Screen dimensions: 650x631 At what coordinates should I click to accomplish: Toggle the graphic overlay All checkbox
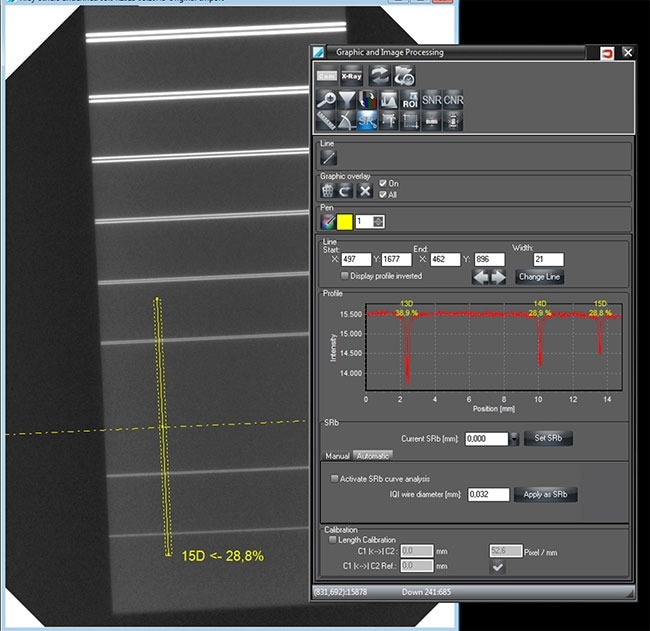point(383,194)
